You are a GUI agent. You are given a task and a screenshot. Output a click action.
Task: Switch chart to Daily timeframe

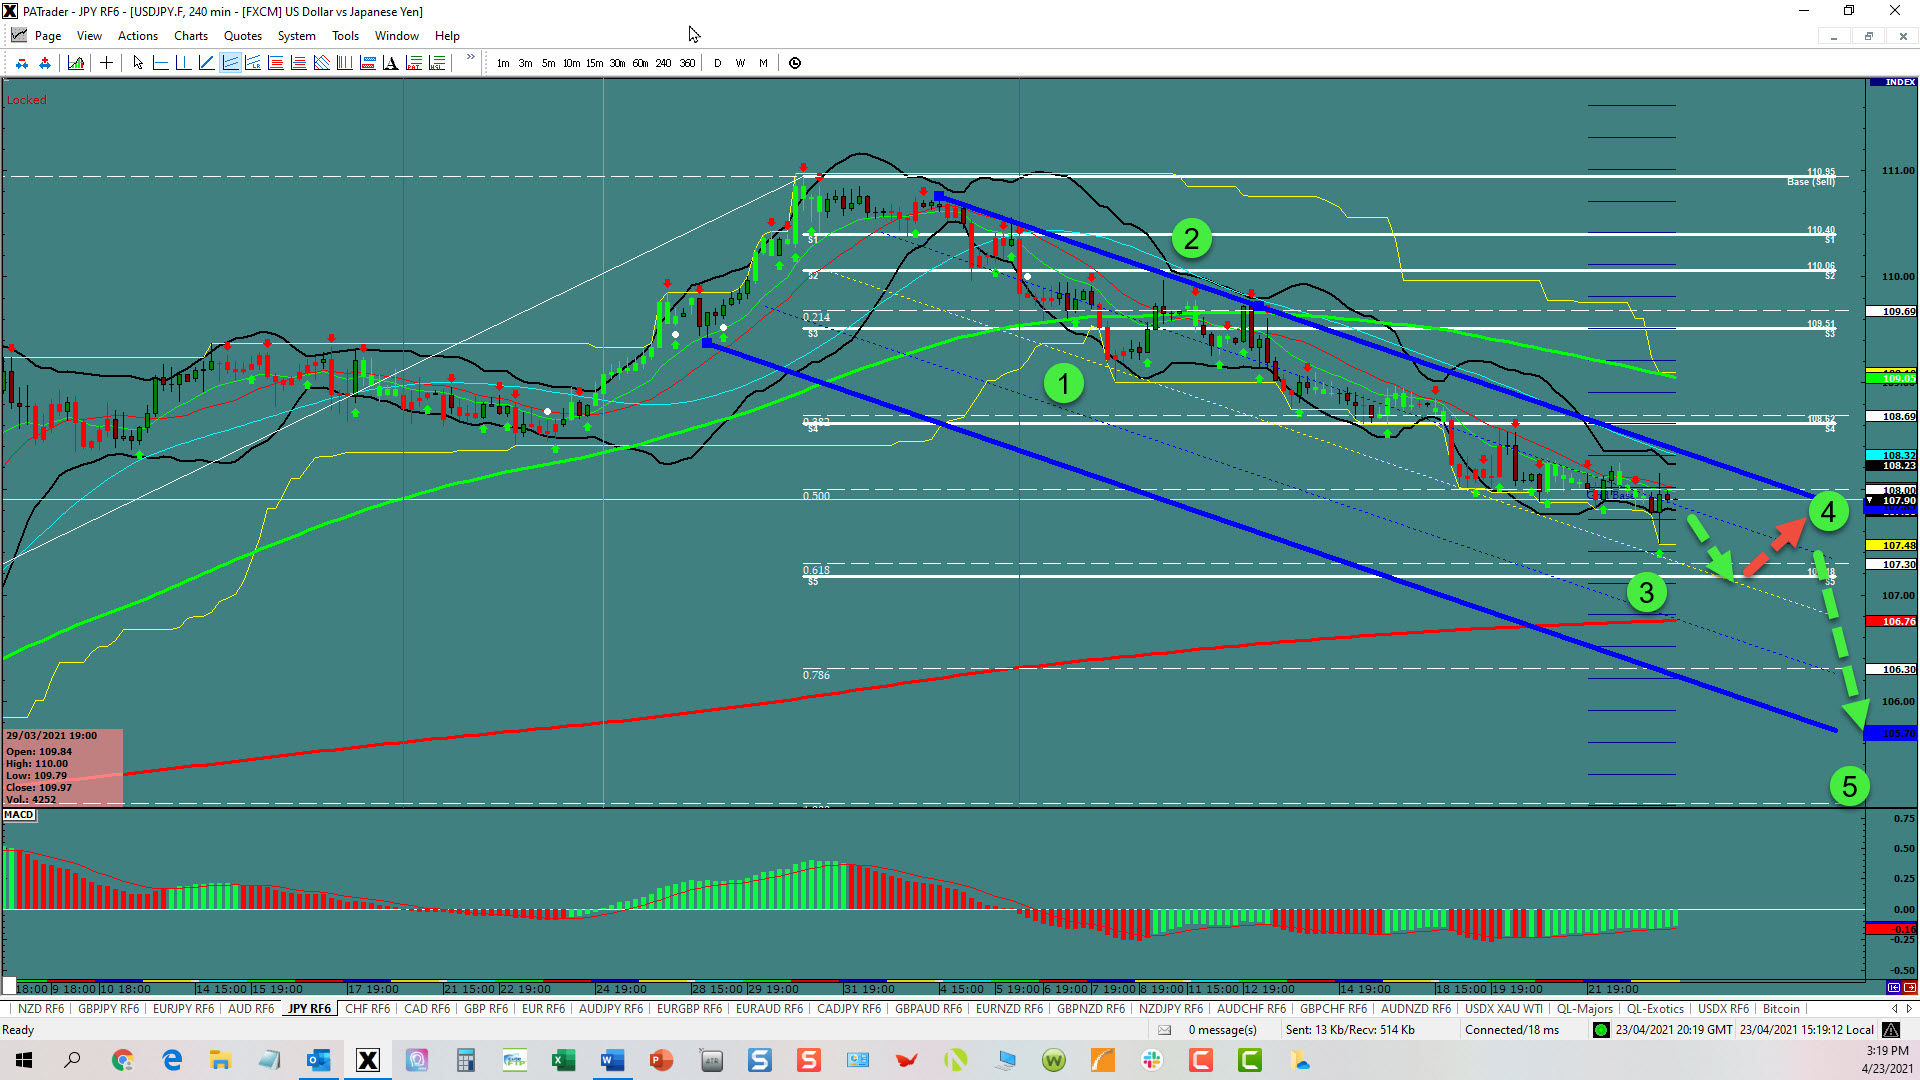click(x=718, y=63)
